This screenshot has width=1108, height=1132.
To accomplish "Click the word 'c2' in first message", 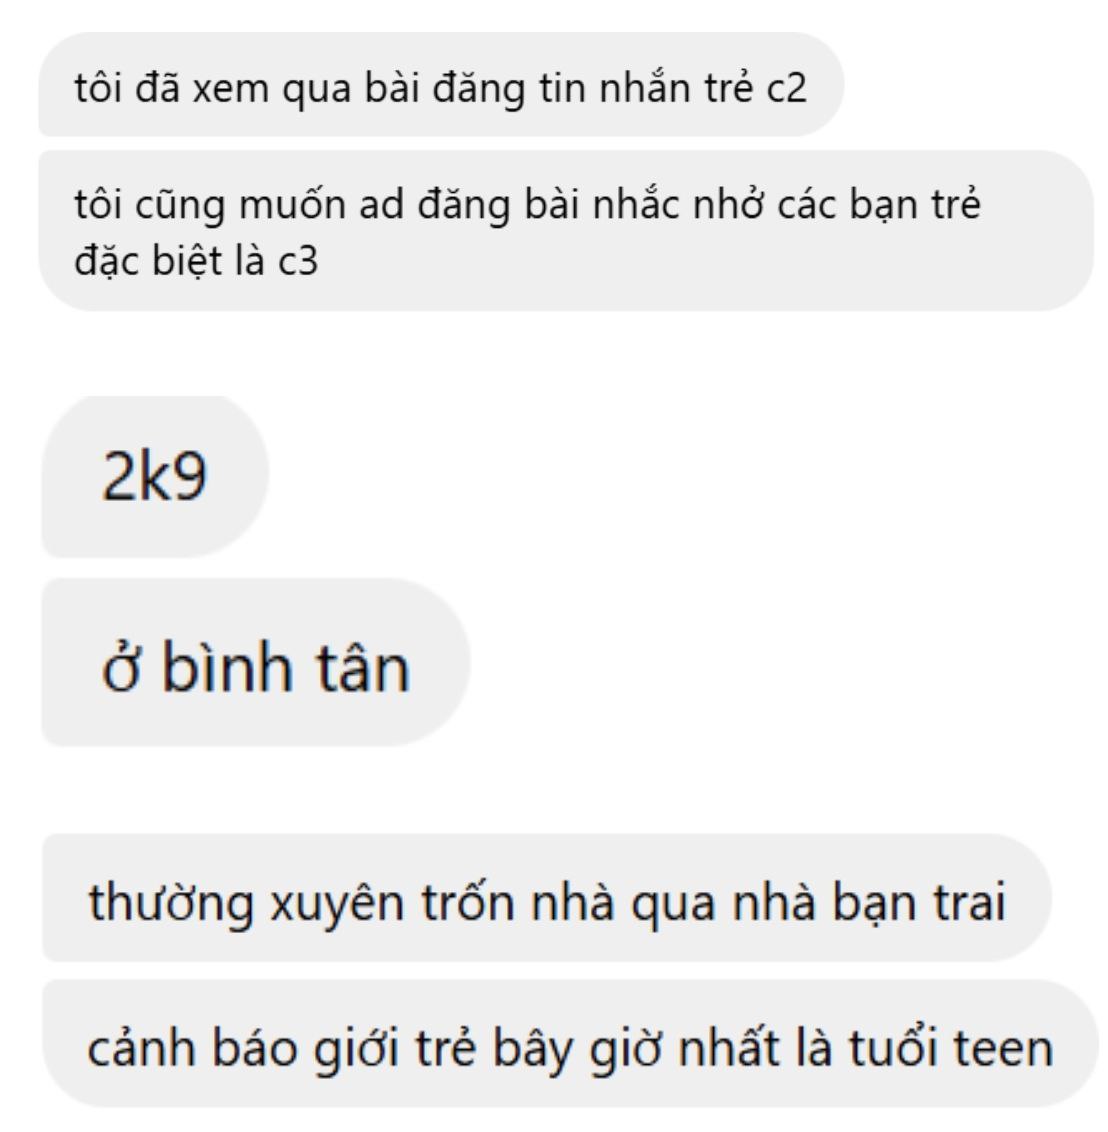I will click(x=786, y=88).
